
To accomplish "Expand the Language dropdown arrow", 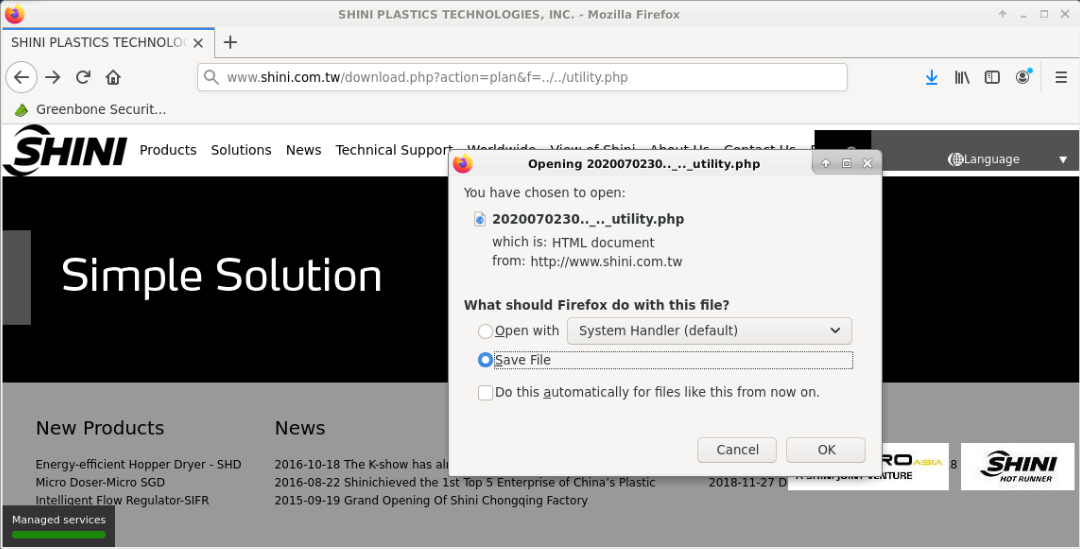I will [1063, 160].
